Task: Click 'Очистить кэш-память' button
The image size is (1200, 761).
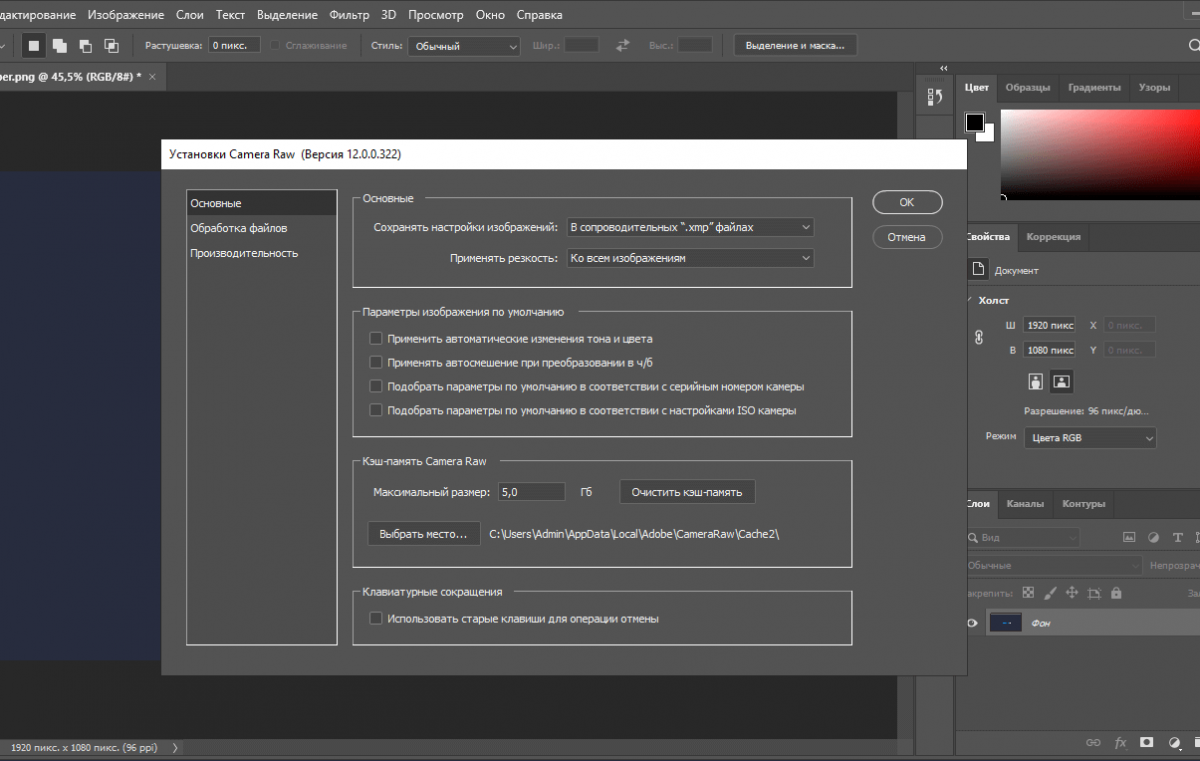Action: 687,492
